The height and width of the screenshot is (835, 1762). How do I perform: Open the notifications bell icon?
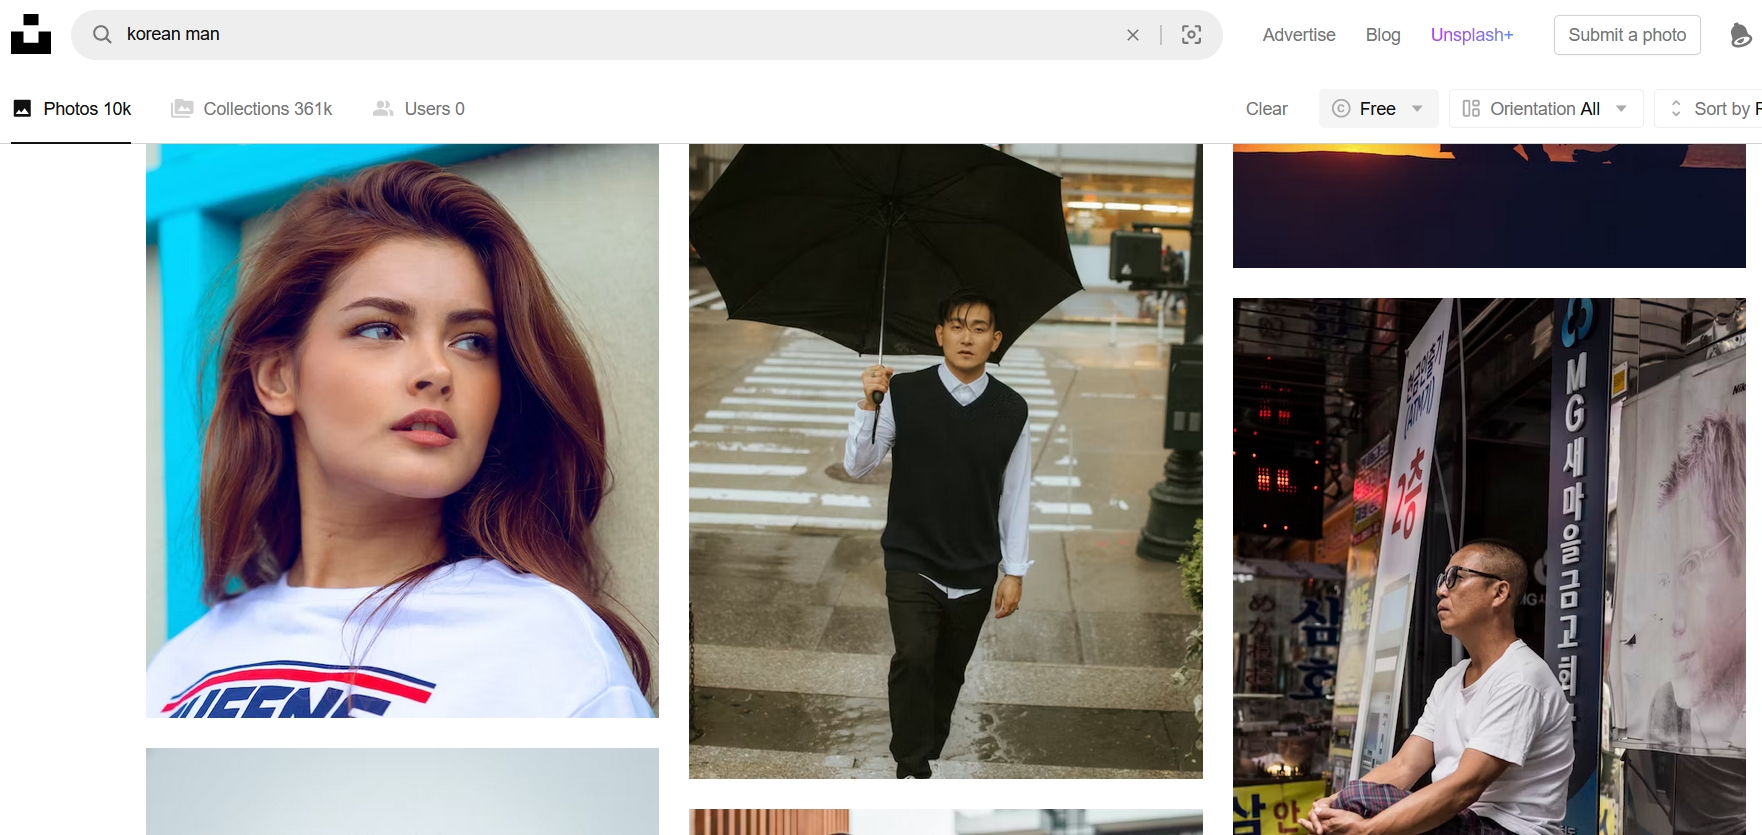[1740, 35]
